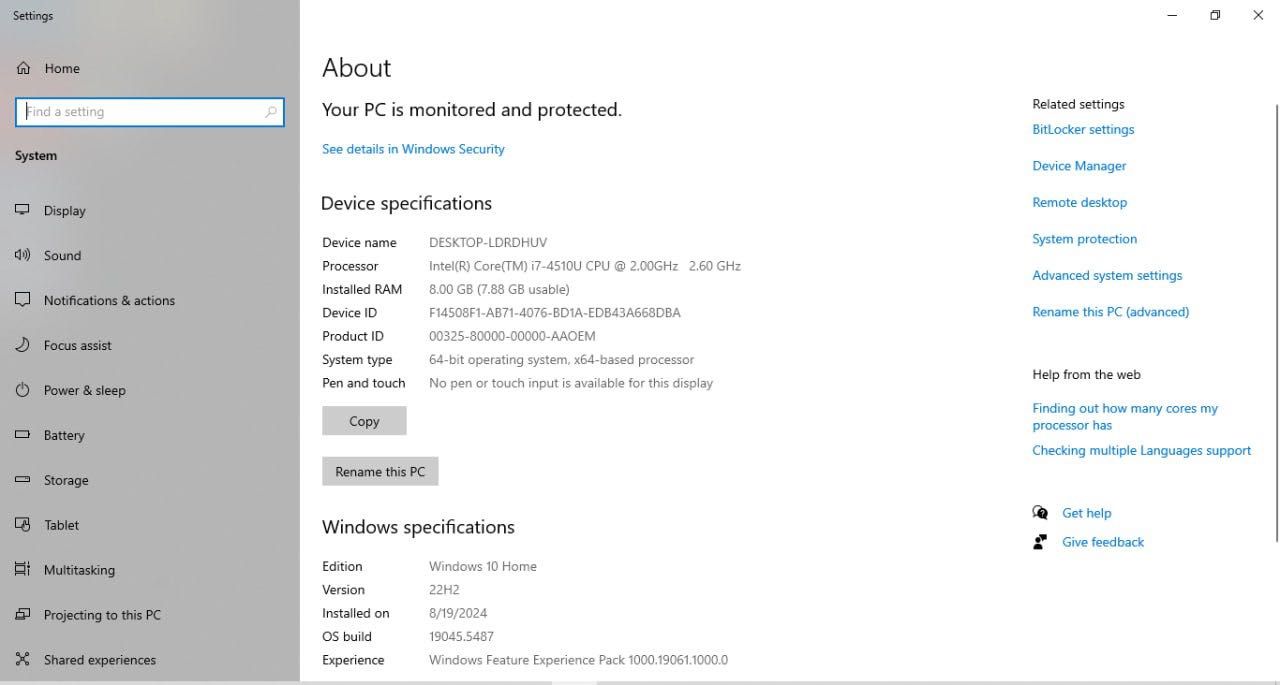
Task: Click the Focus assist moon icon
Action: (x=23, y=345)
